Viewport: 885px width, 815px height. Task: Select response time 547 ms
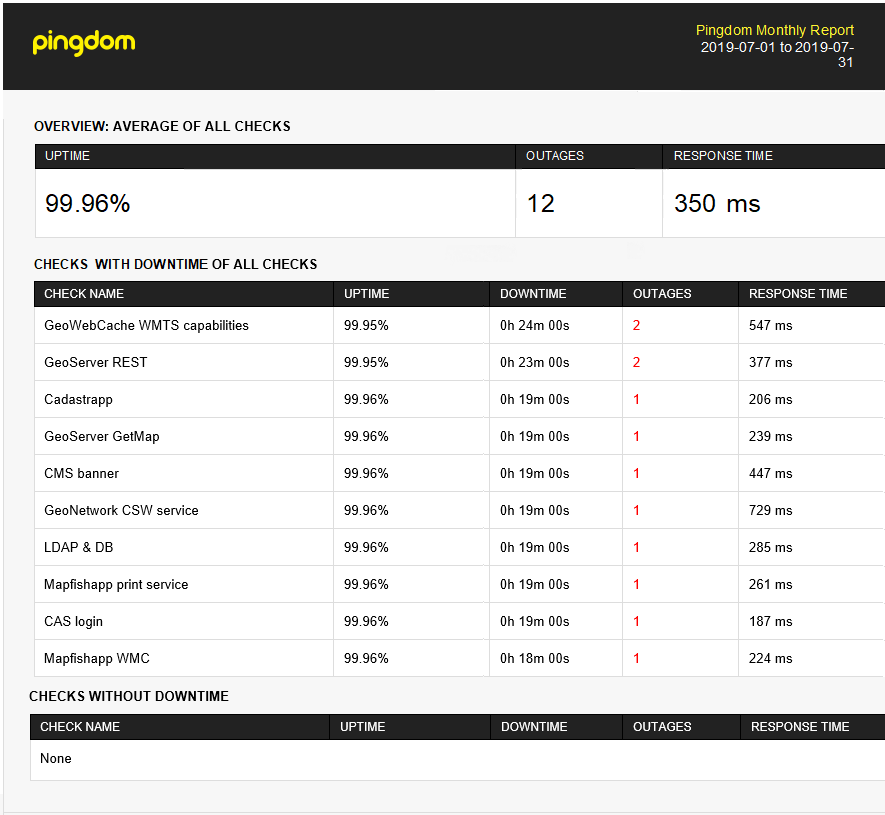click(770, 325)
